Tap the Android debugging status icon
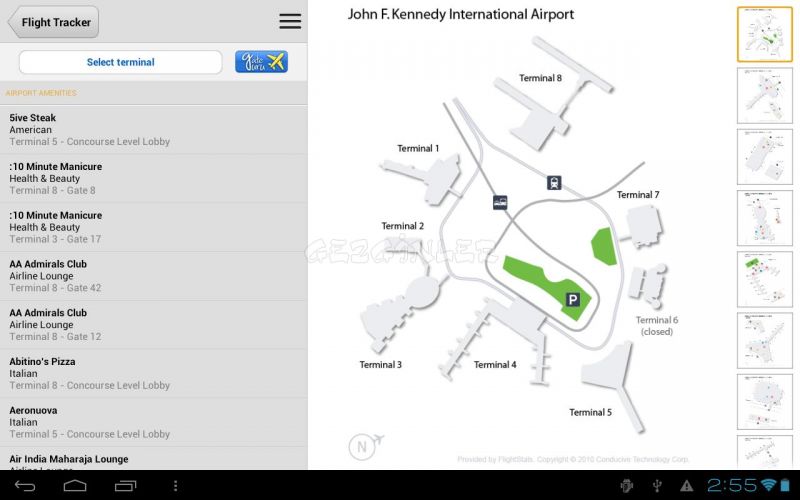 click(x=627, y=486)
